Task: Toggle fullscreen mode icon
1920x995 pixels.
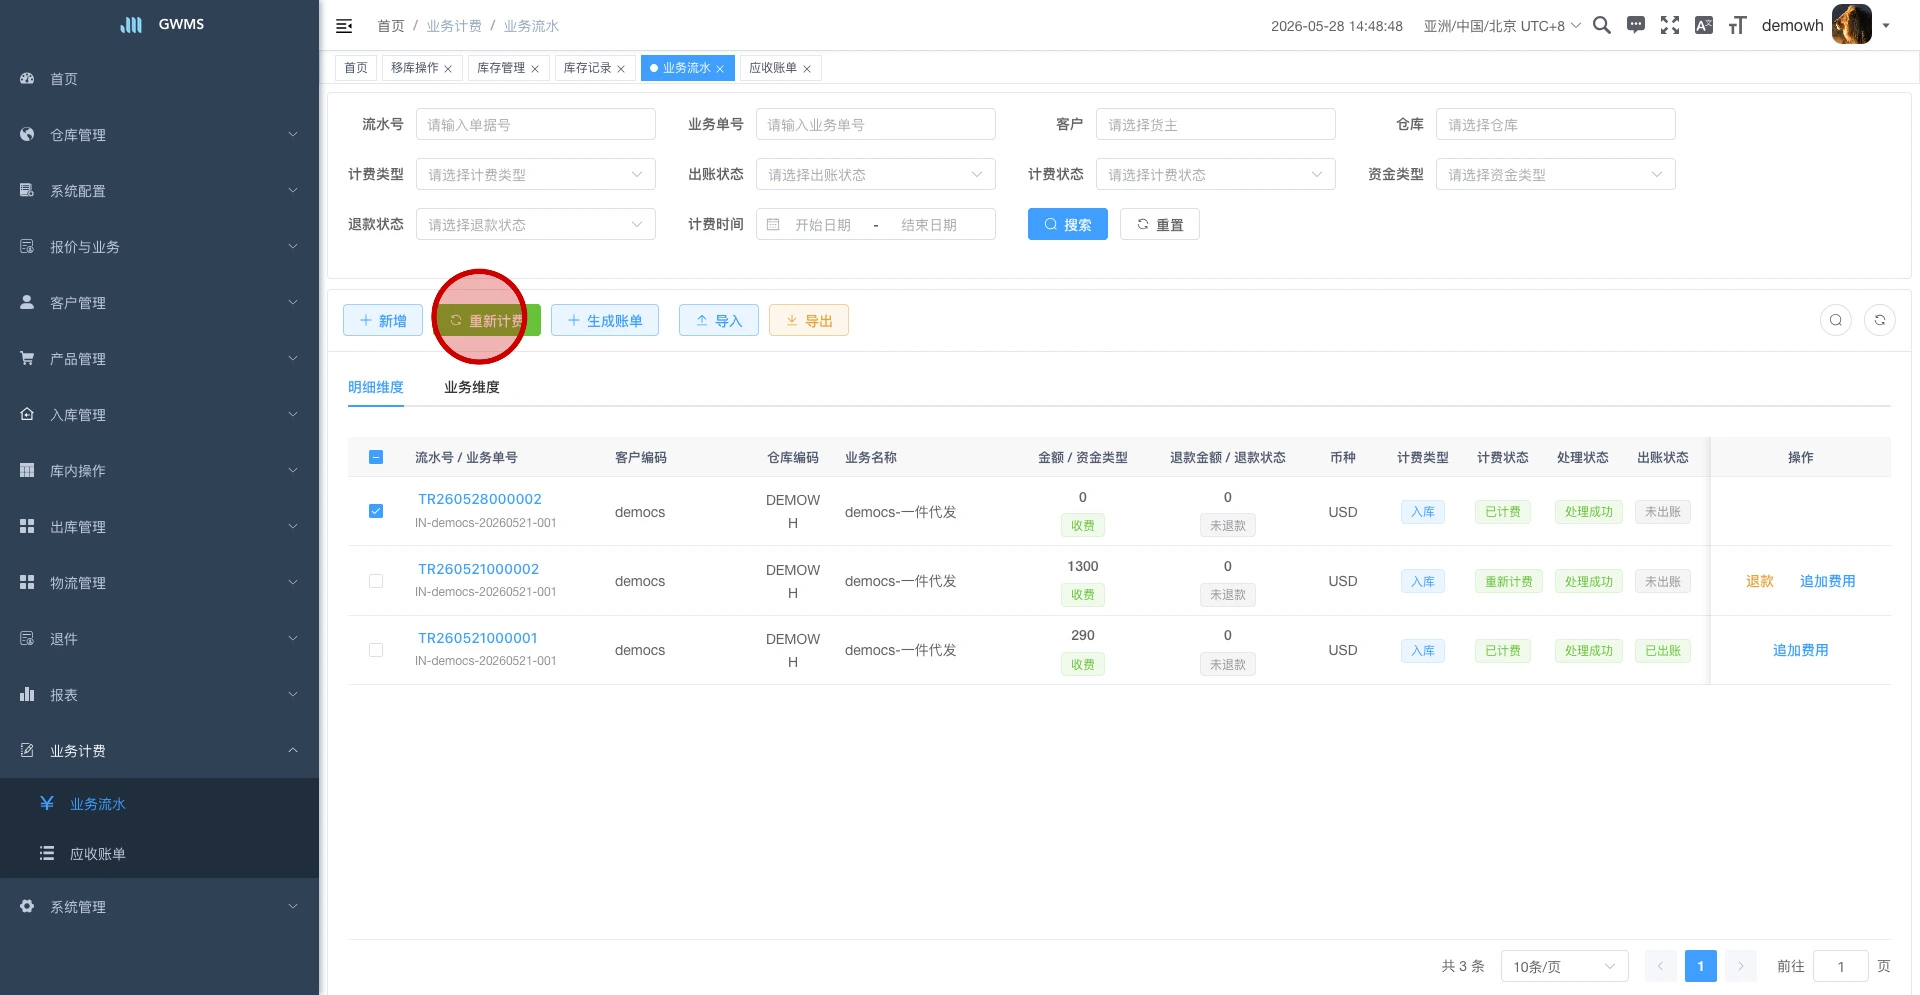Action: coord(1670,25)
